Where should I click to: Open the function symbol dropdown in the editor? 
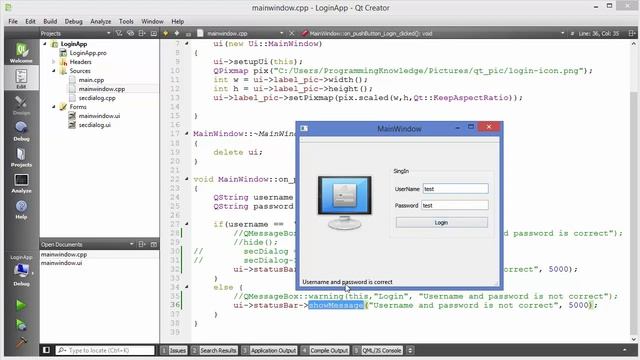pyautogui.click(x=562, y=33)
